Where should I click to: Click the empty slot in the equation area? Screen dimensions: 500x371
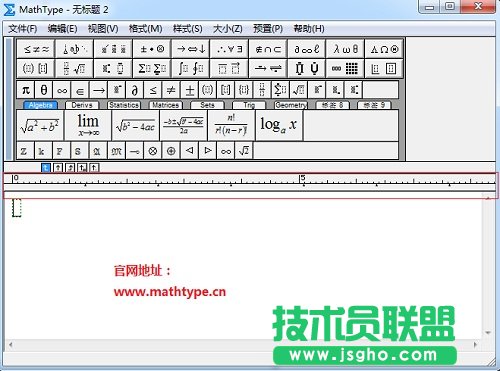tap(17, 208)
